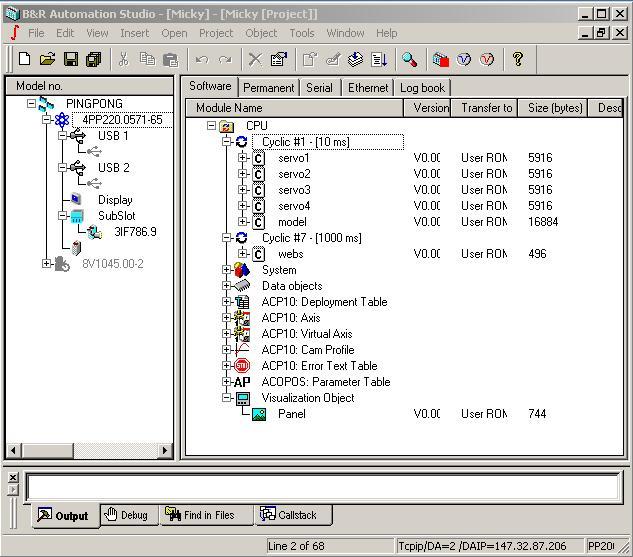Click the right arrow of the model tree scrollbar
This screenshot has height=557, width=633.
(x=165, y=450)
